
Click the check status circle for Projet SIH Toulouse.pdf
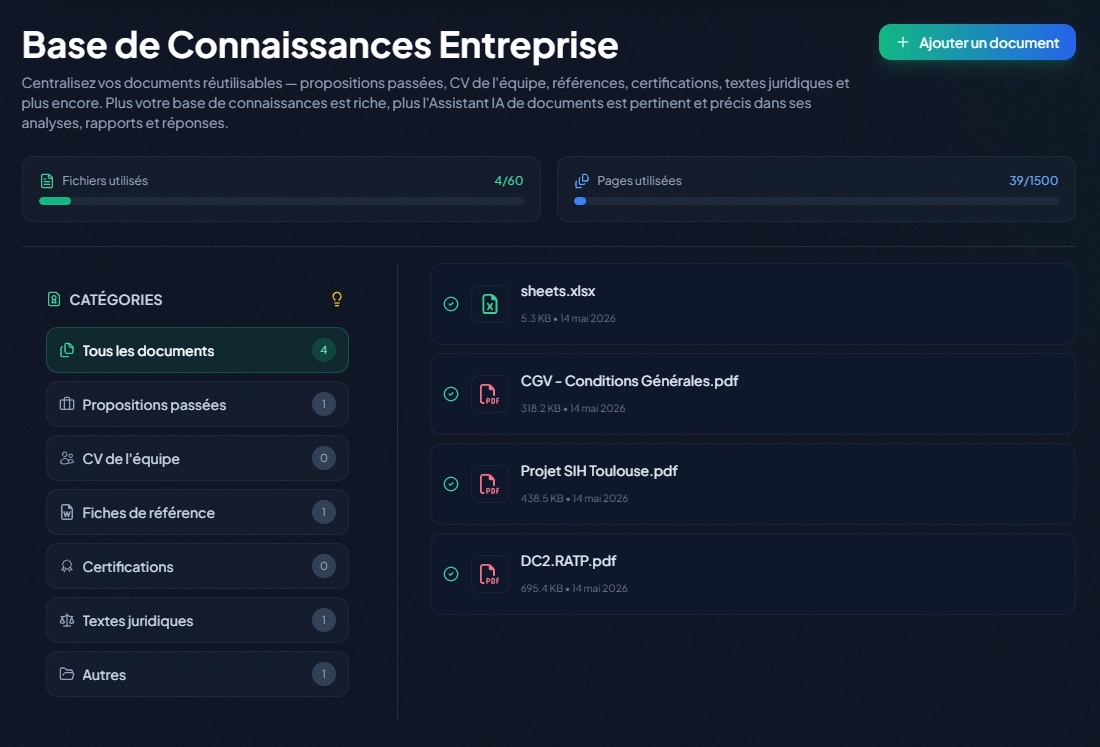[x=451, y=484]
